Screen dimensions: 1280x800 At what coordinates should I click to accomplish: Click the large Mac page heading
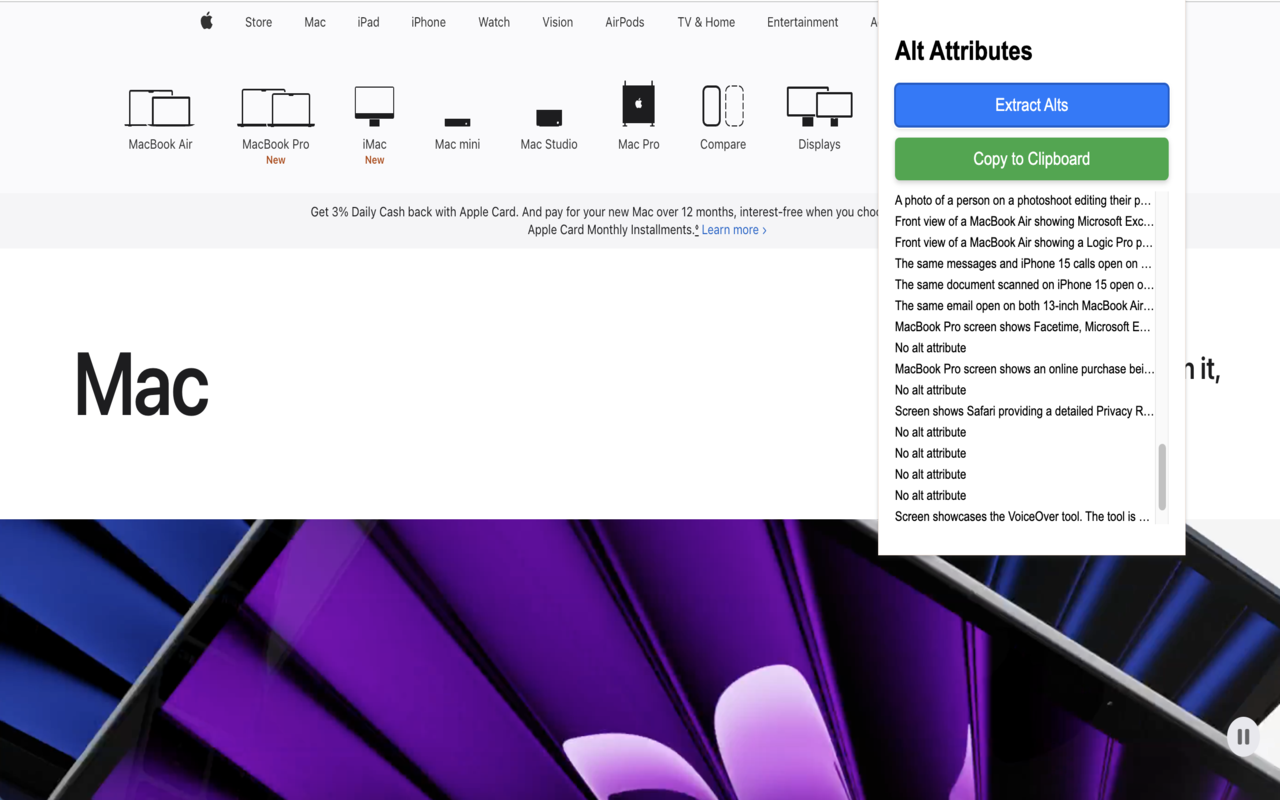point(141,385)
